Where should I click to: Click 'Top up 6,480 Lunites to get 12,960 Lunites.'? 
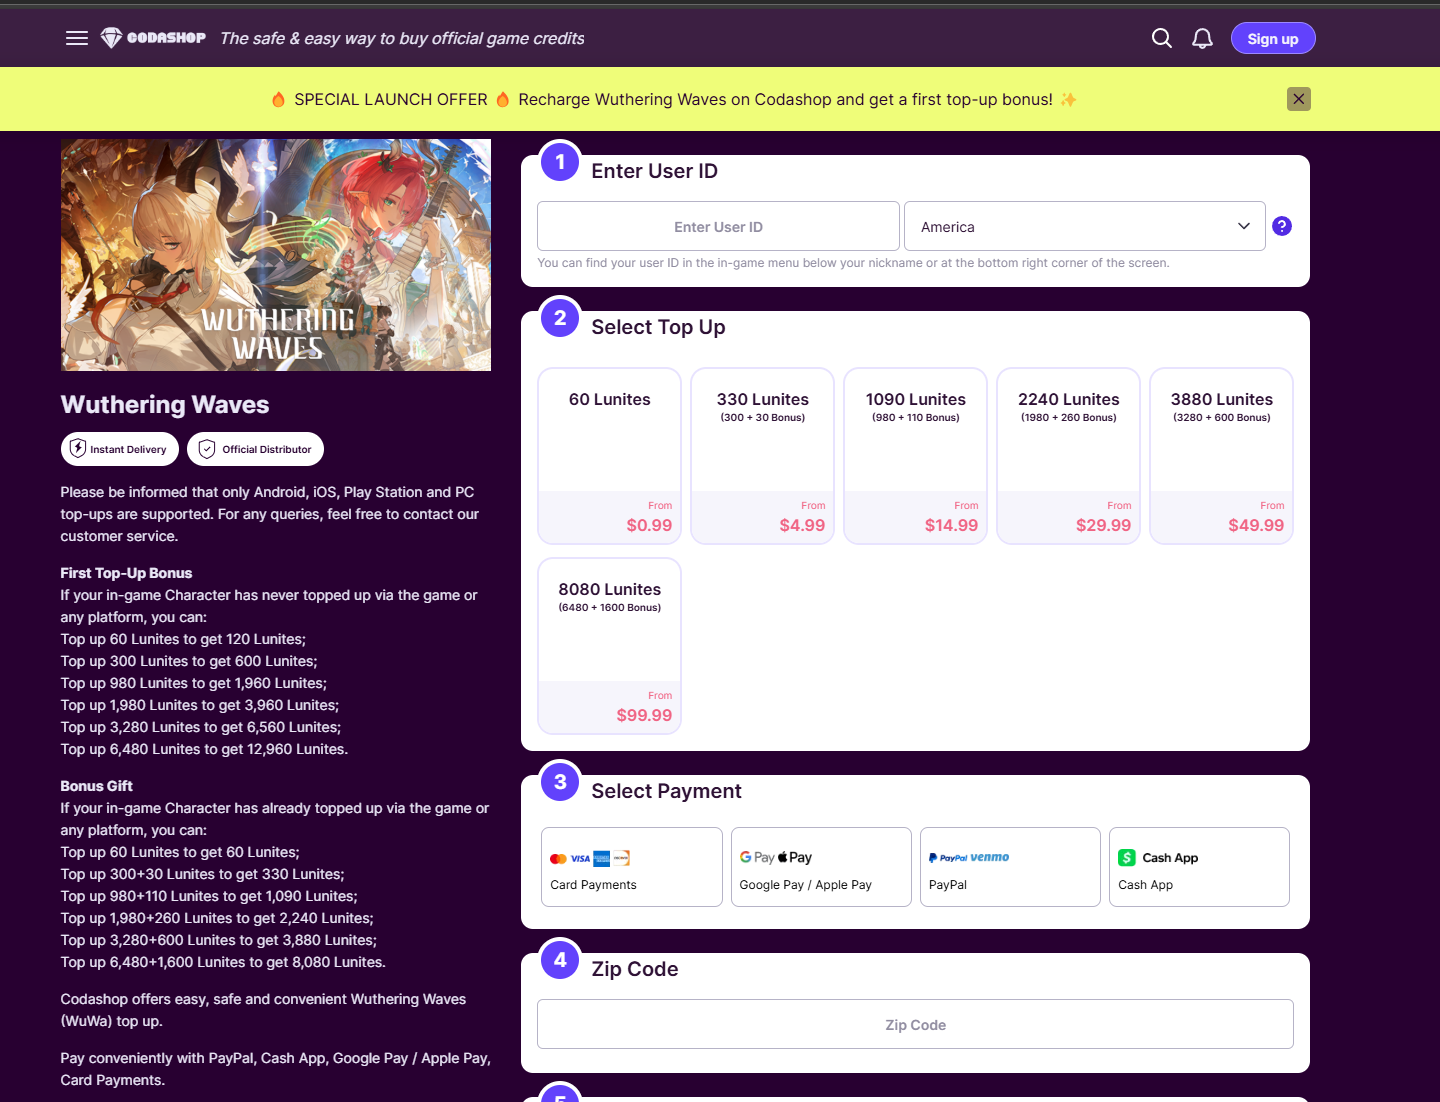click(204, 749)
